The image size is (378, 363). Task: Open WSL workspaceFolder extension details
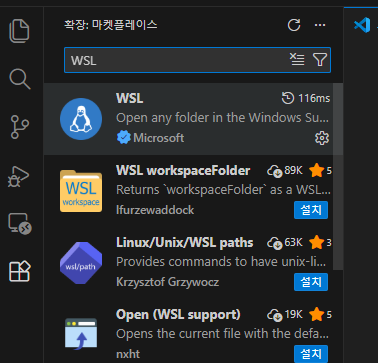point(188,191)
